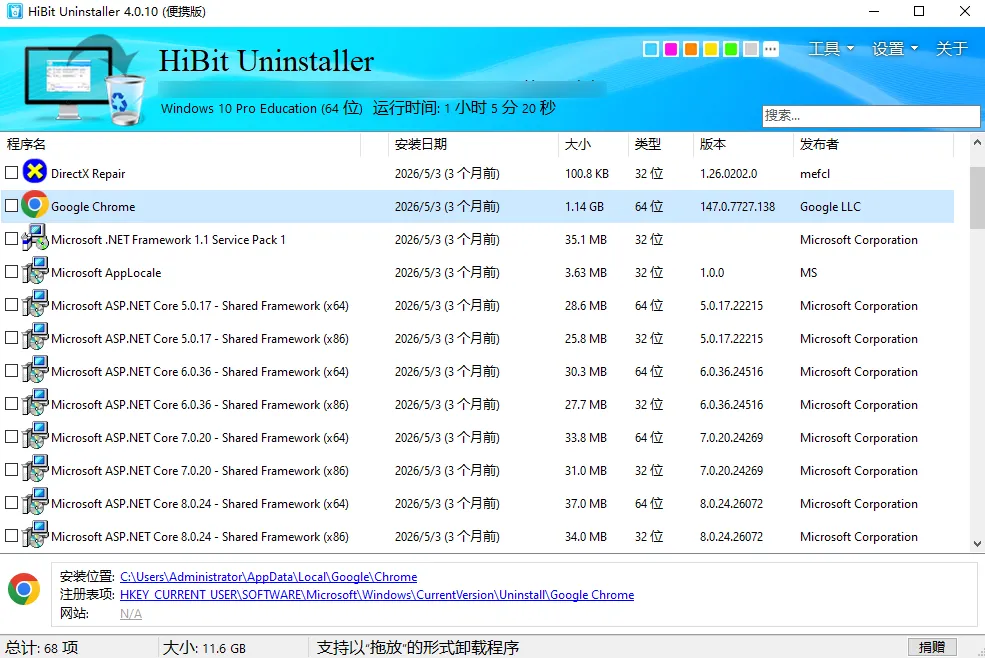Click the Google Chrome icon in list
Screen dimensions: 985x658
click(x=35, y=206)
